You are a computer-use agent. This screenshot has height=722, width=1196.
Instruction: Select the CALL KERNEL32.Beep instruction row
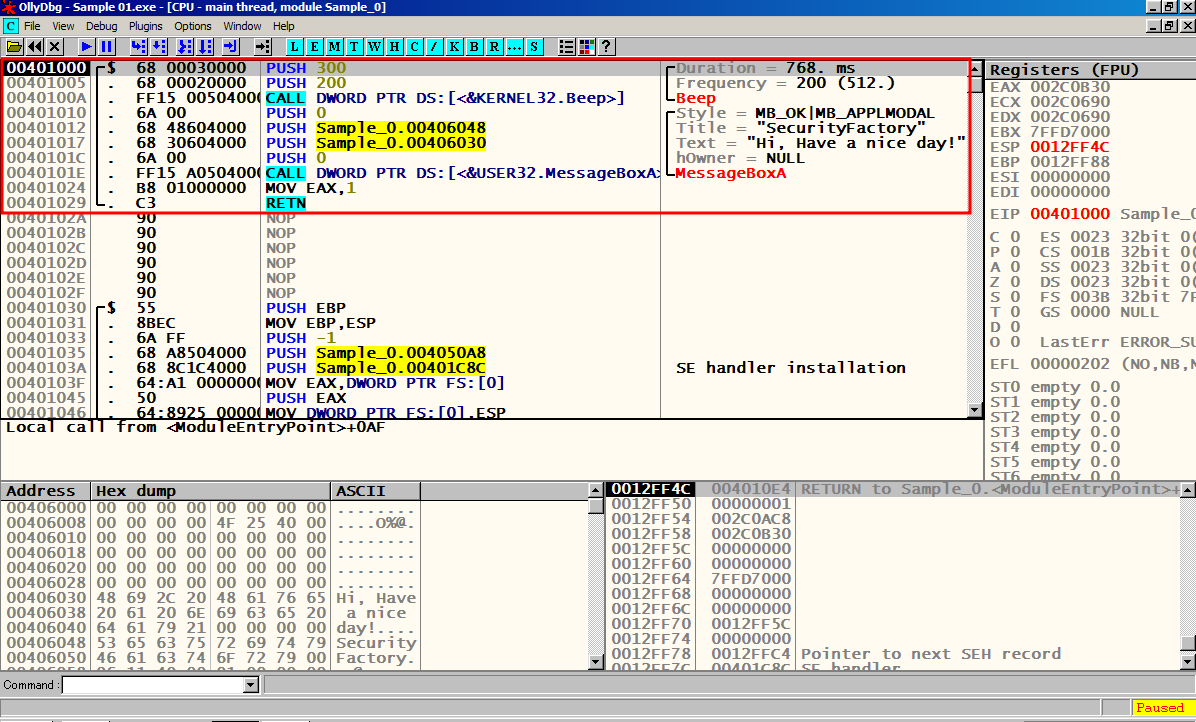pos(486,98)
